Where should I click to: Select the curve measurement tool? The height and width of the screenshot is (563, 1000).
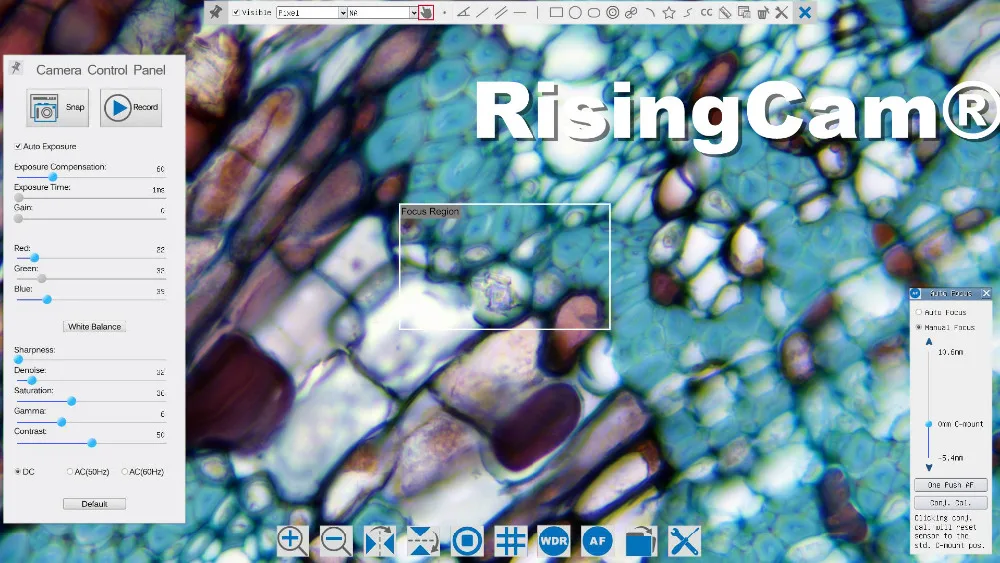tap(688, 12)
